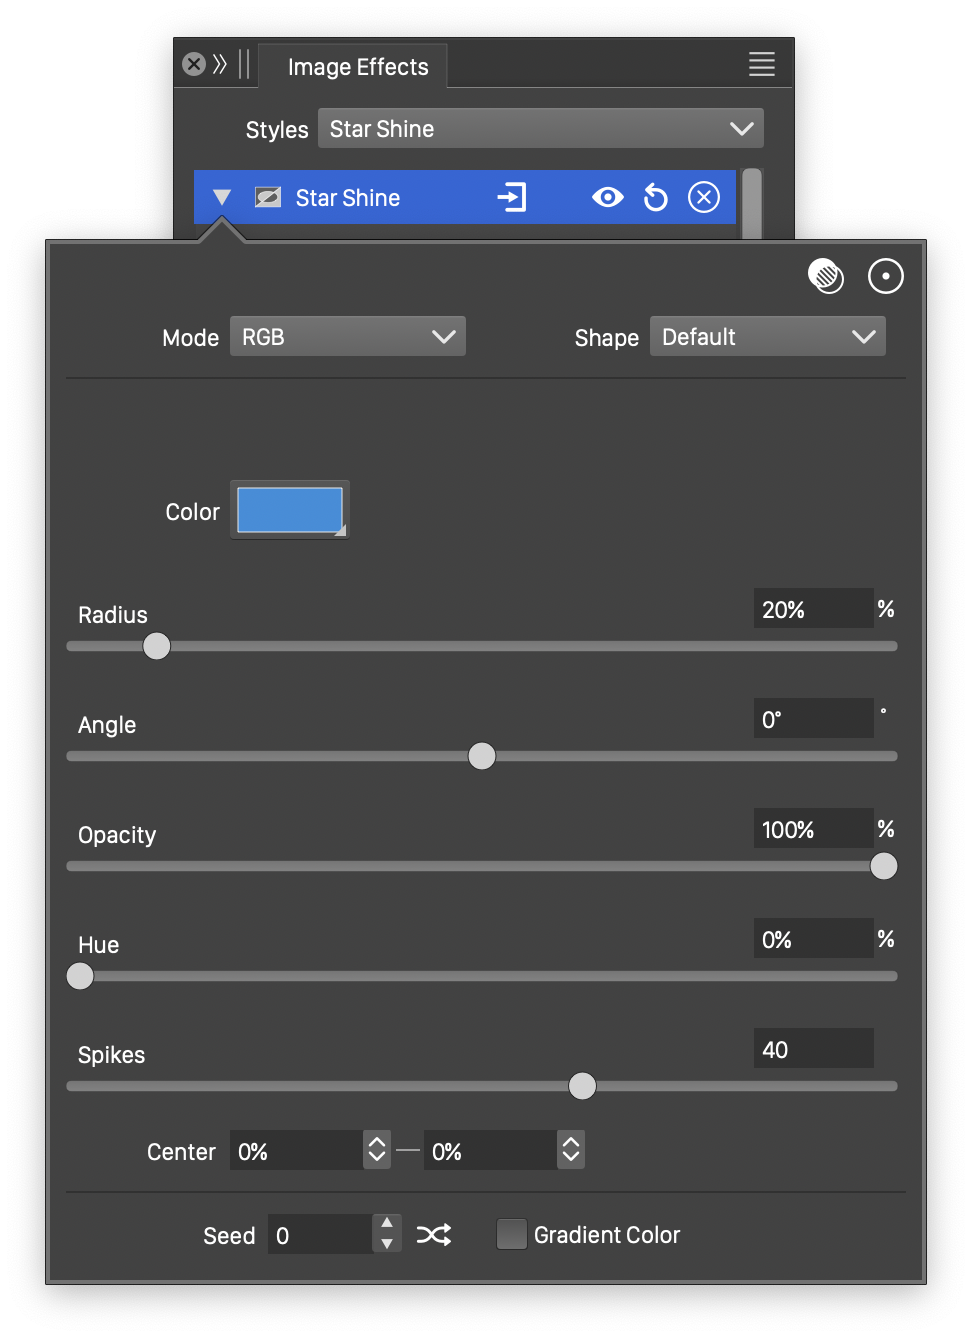
Task: Reset Star Shine effect settings
Action: (x=655, y=198)
